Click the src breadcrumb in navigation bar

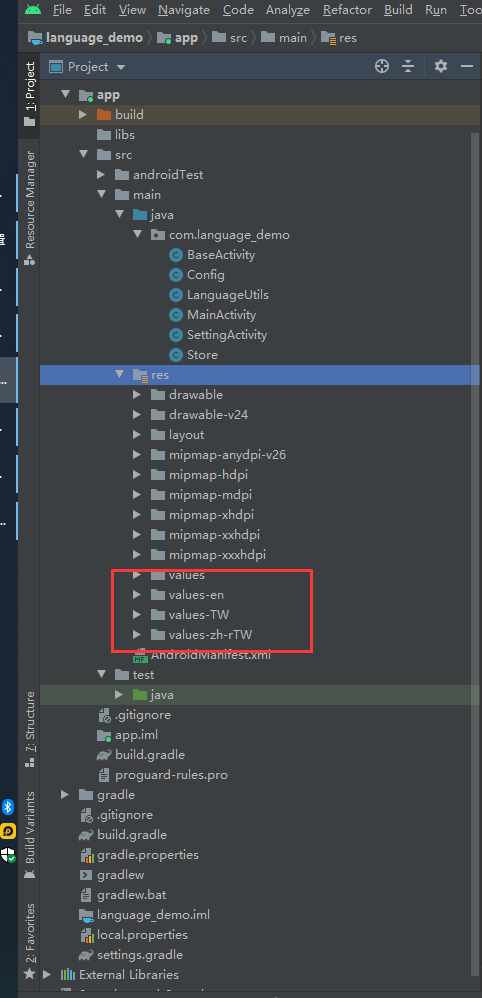coord(238,38)
